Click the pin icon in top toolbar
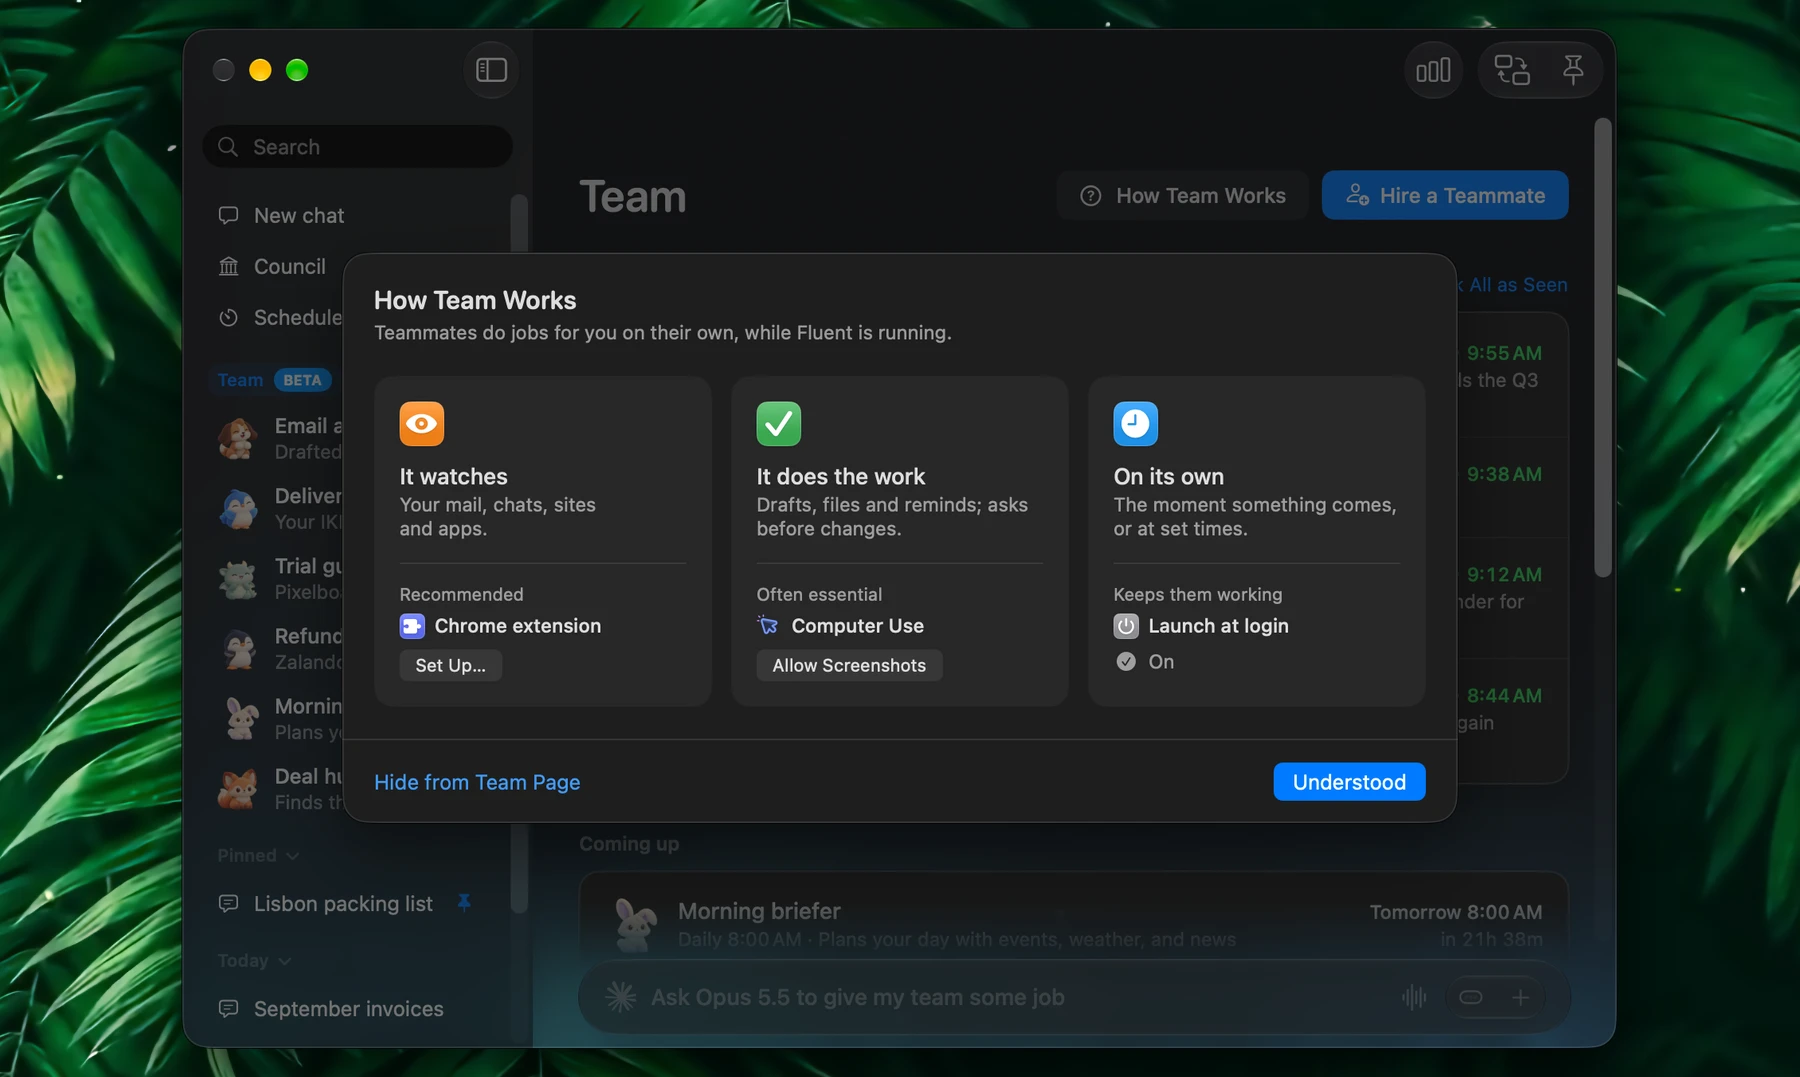This screenshot has height=1077, width=1800. [x=1573, y=70]
